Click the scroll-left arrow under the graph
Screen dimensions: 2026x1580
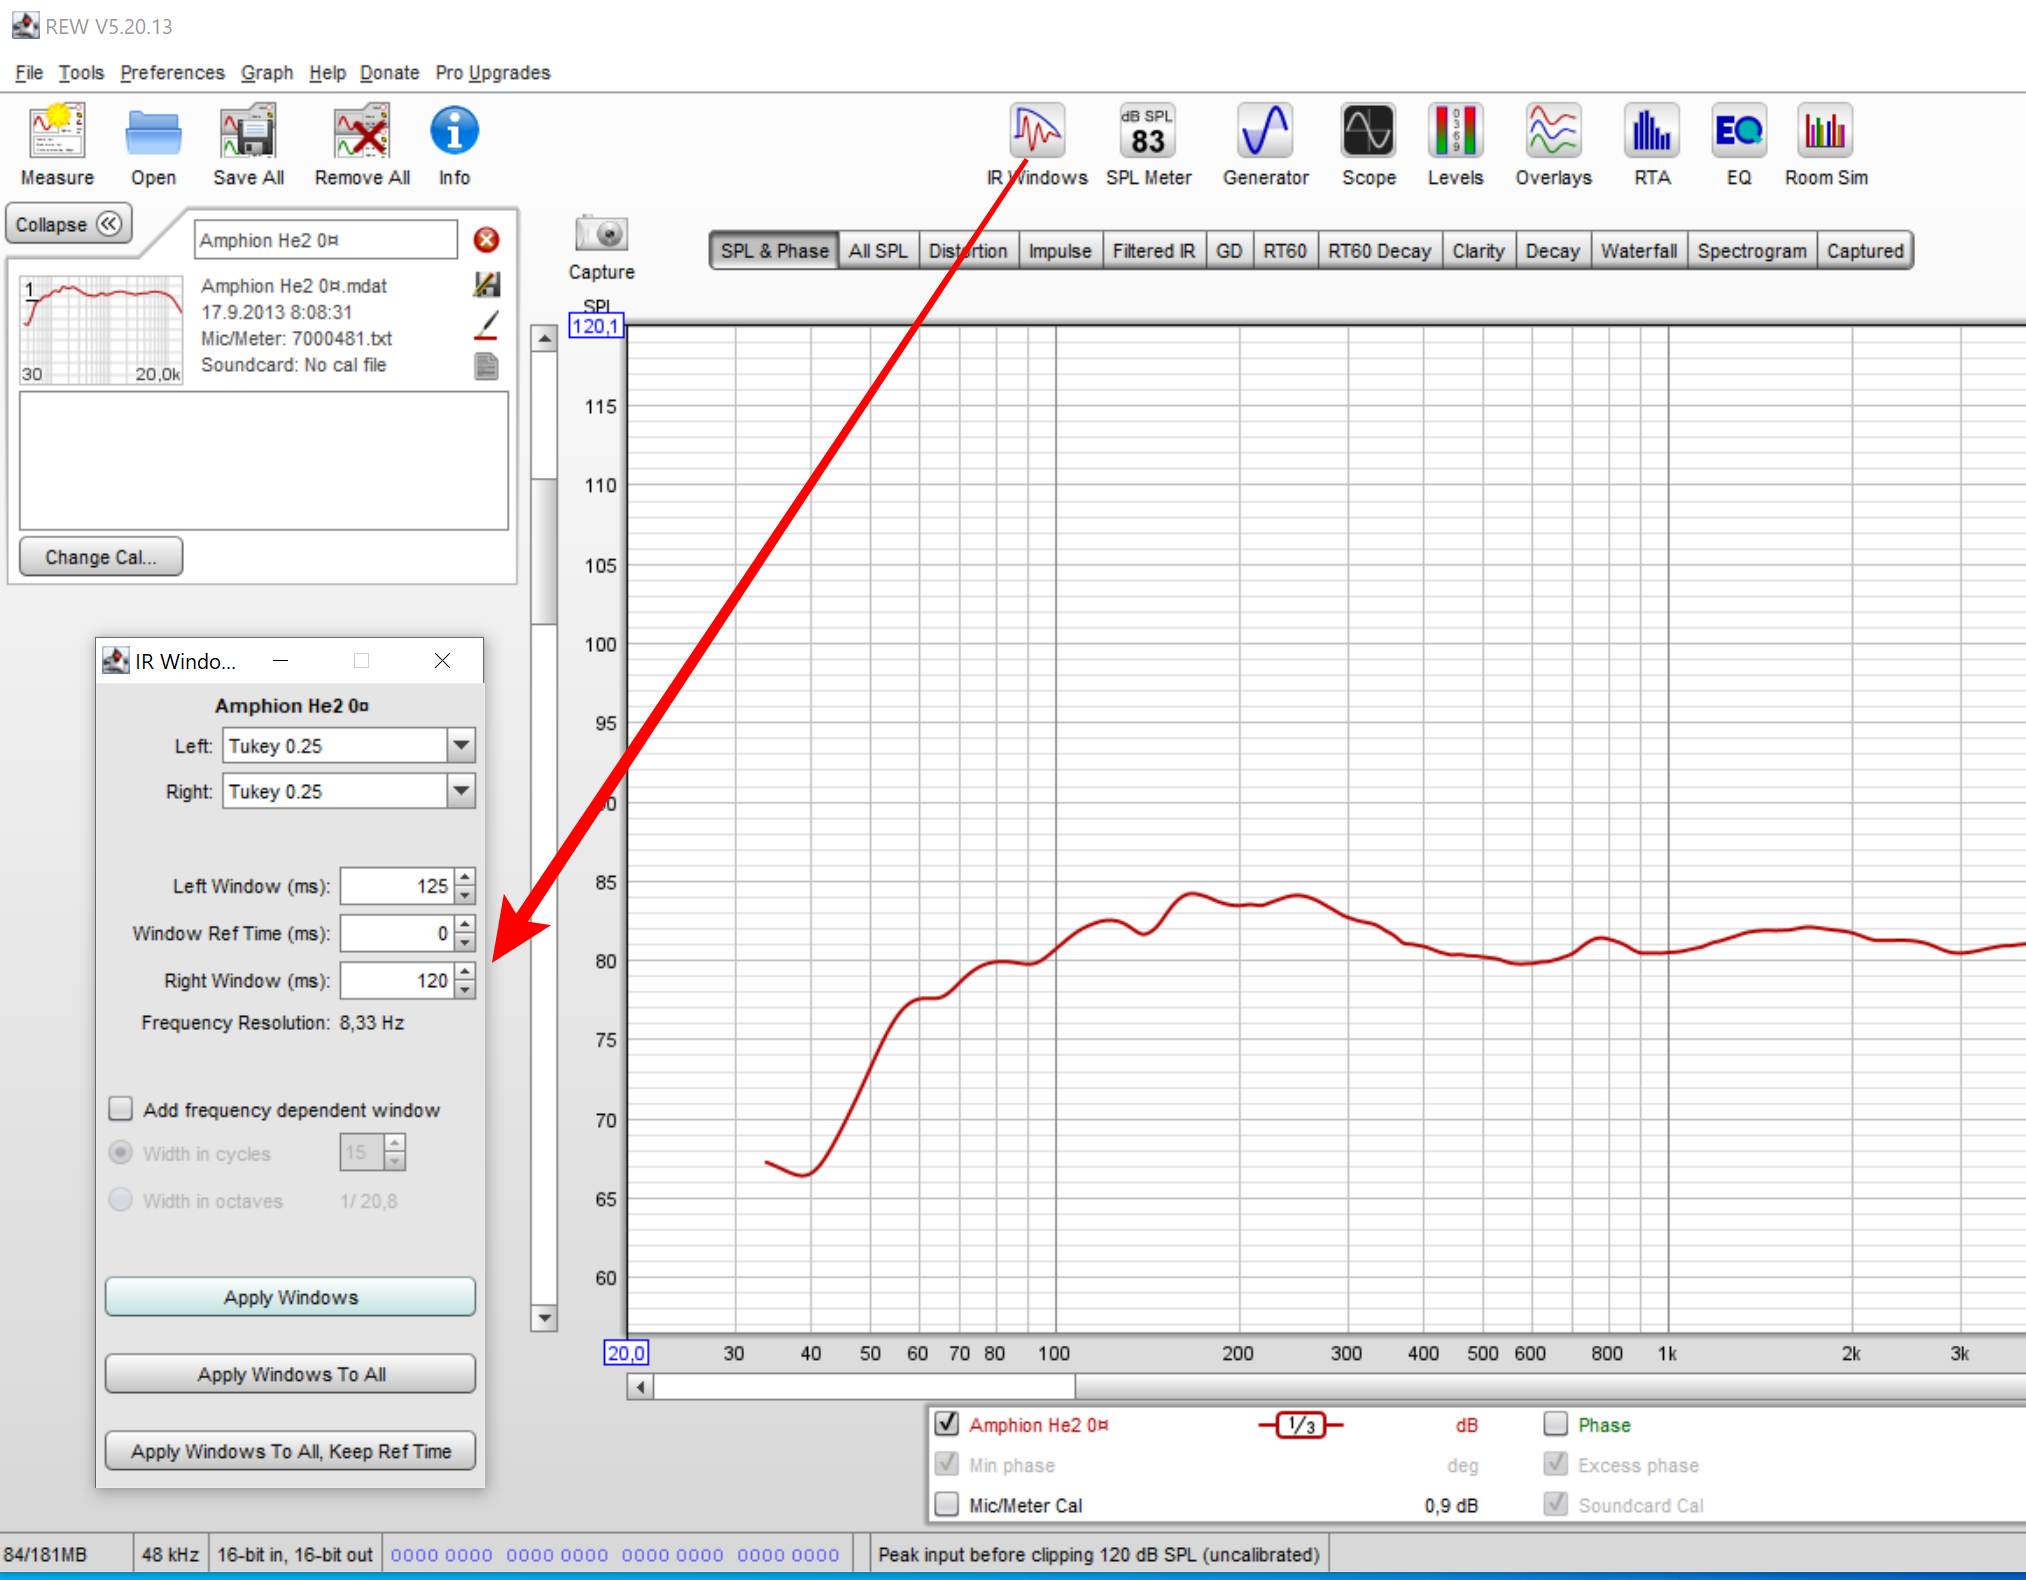(640, 1387)
